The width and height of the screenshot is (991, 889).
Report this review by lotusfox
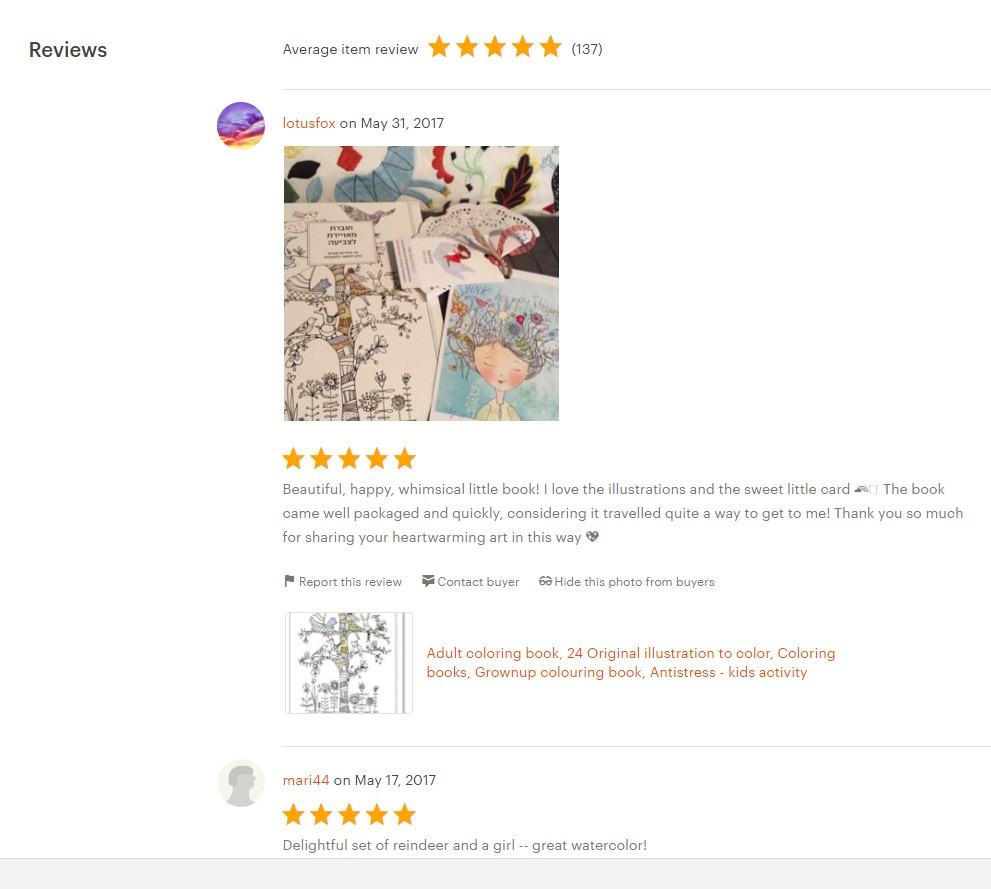[350, 582]
